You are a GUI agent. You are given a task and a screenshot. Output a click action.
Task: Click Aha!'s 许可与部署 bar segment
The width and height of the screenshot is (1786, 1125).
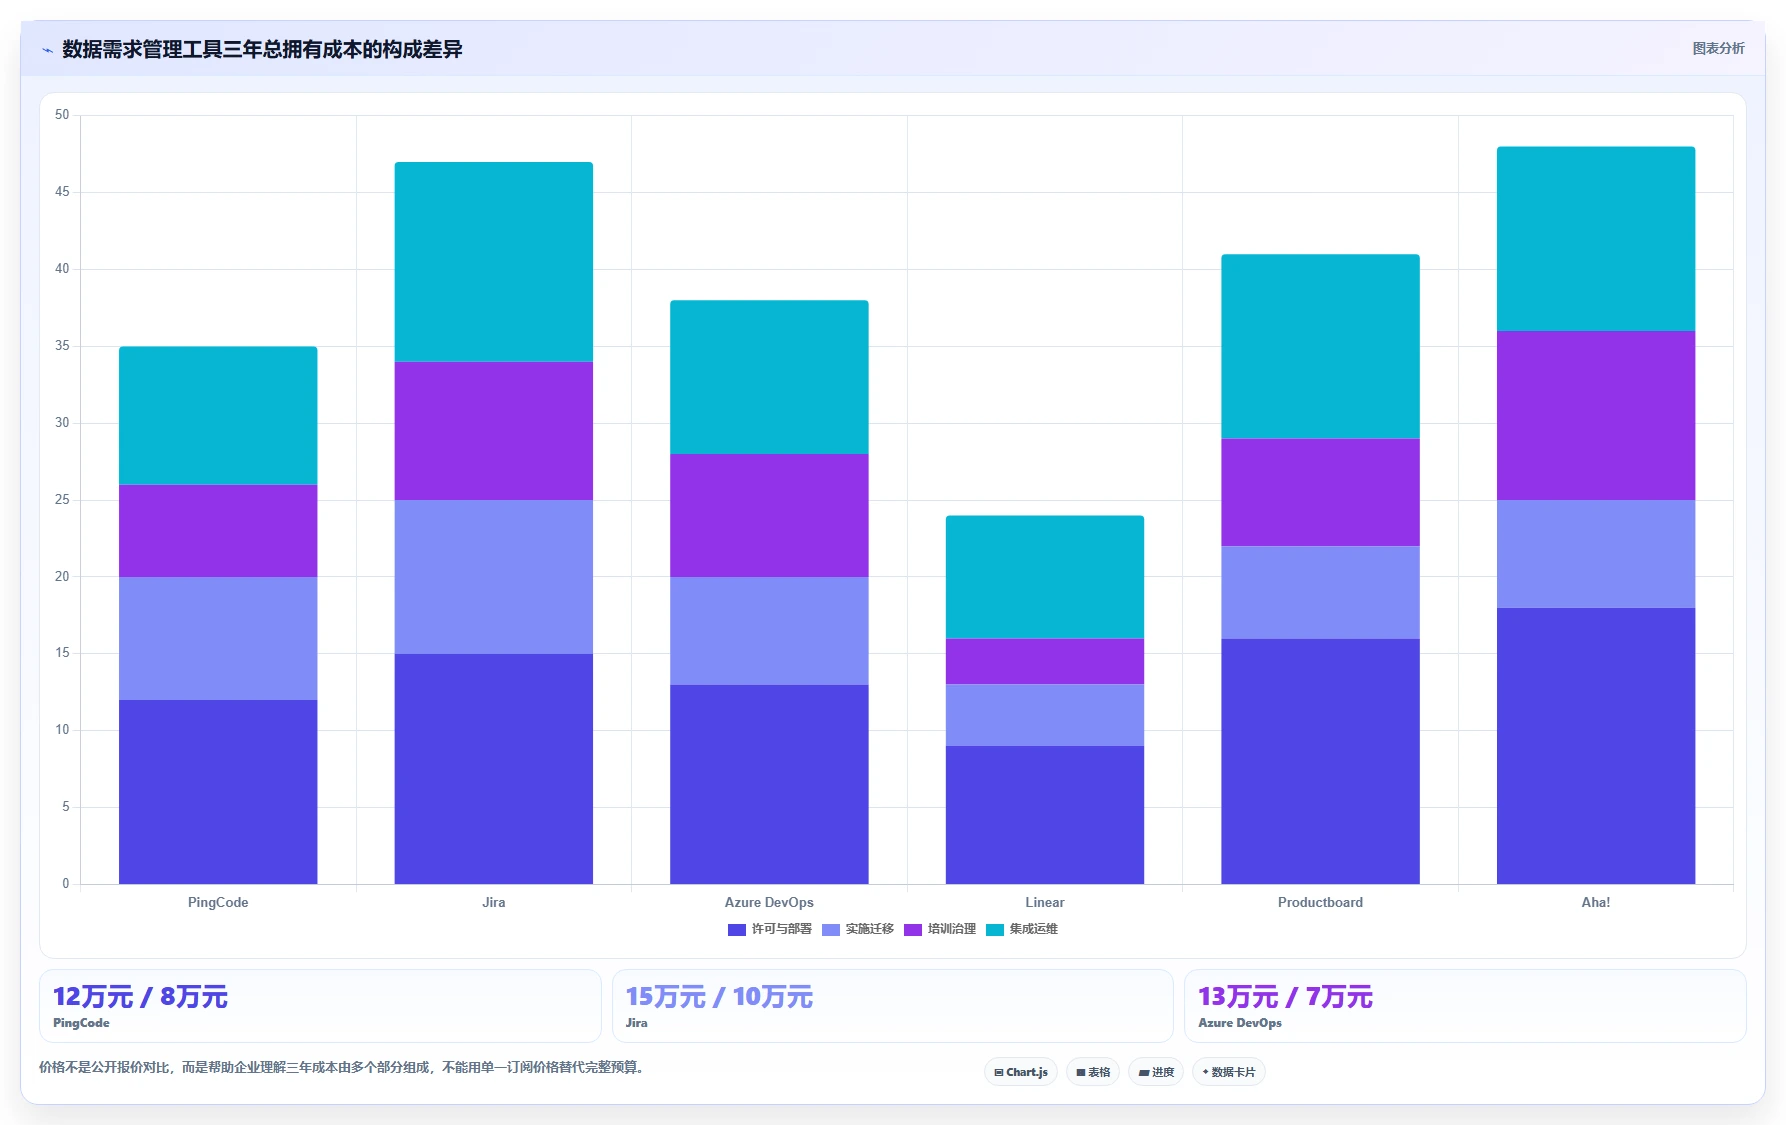click(x=1596, y=746)
